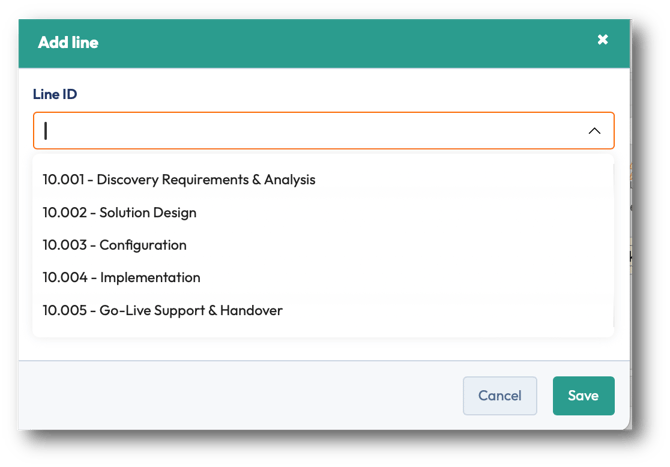The height and width of the screenshot is (467, 670).
Task: Click the Implementation list item
Action: click(122, 278)
